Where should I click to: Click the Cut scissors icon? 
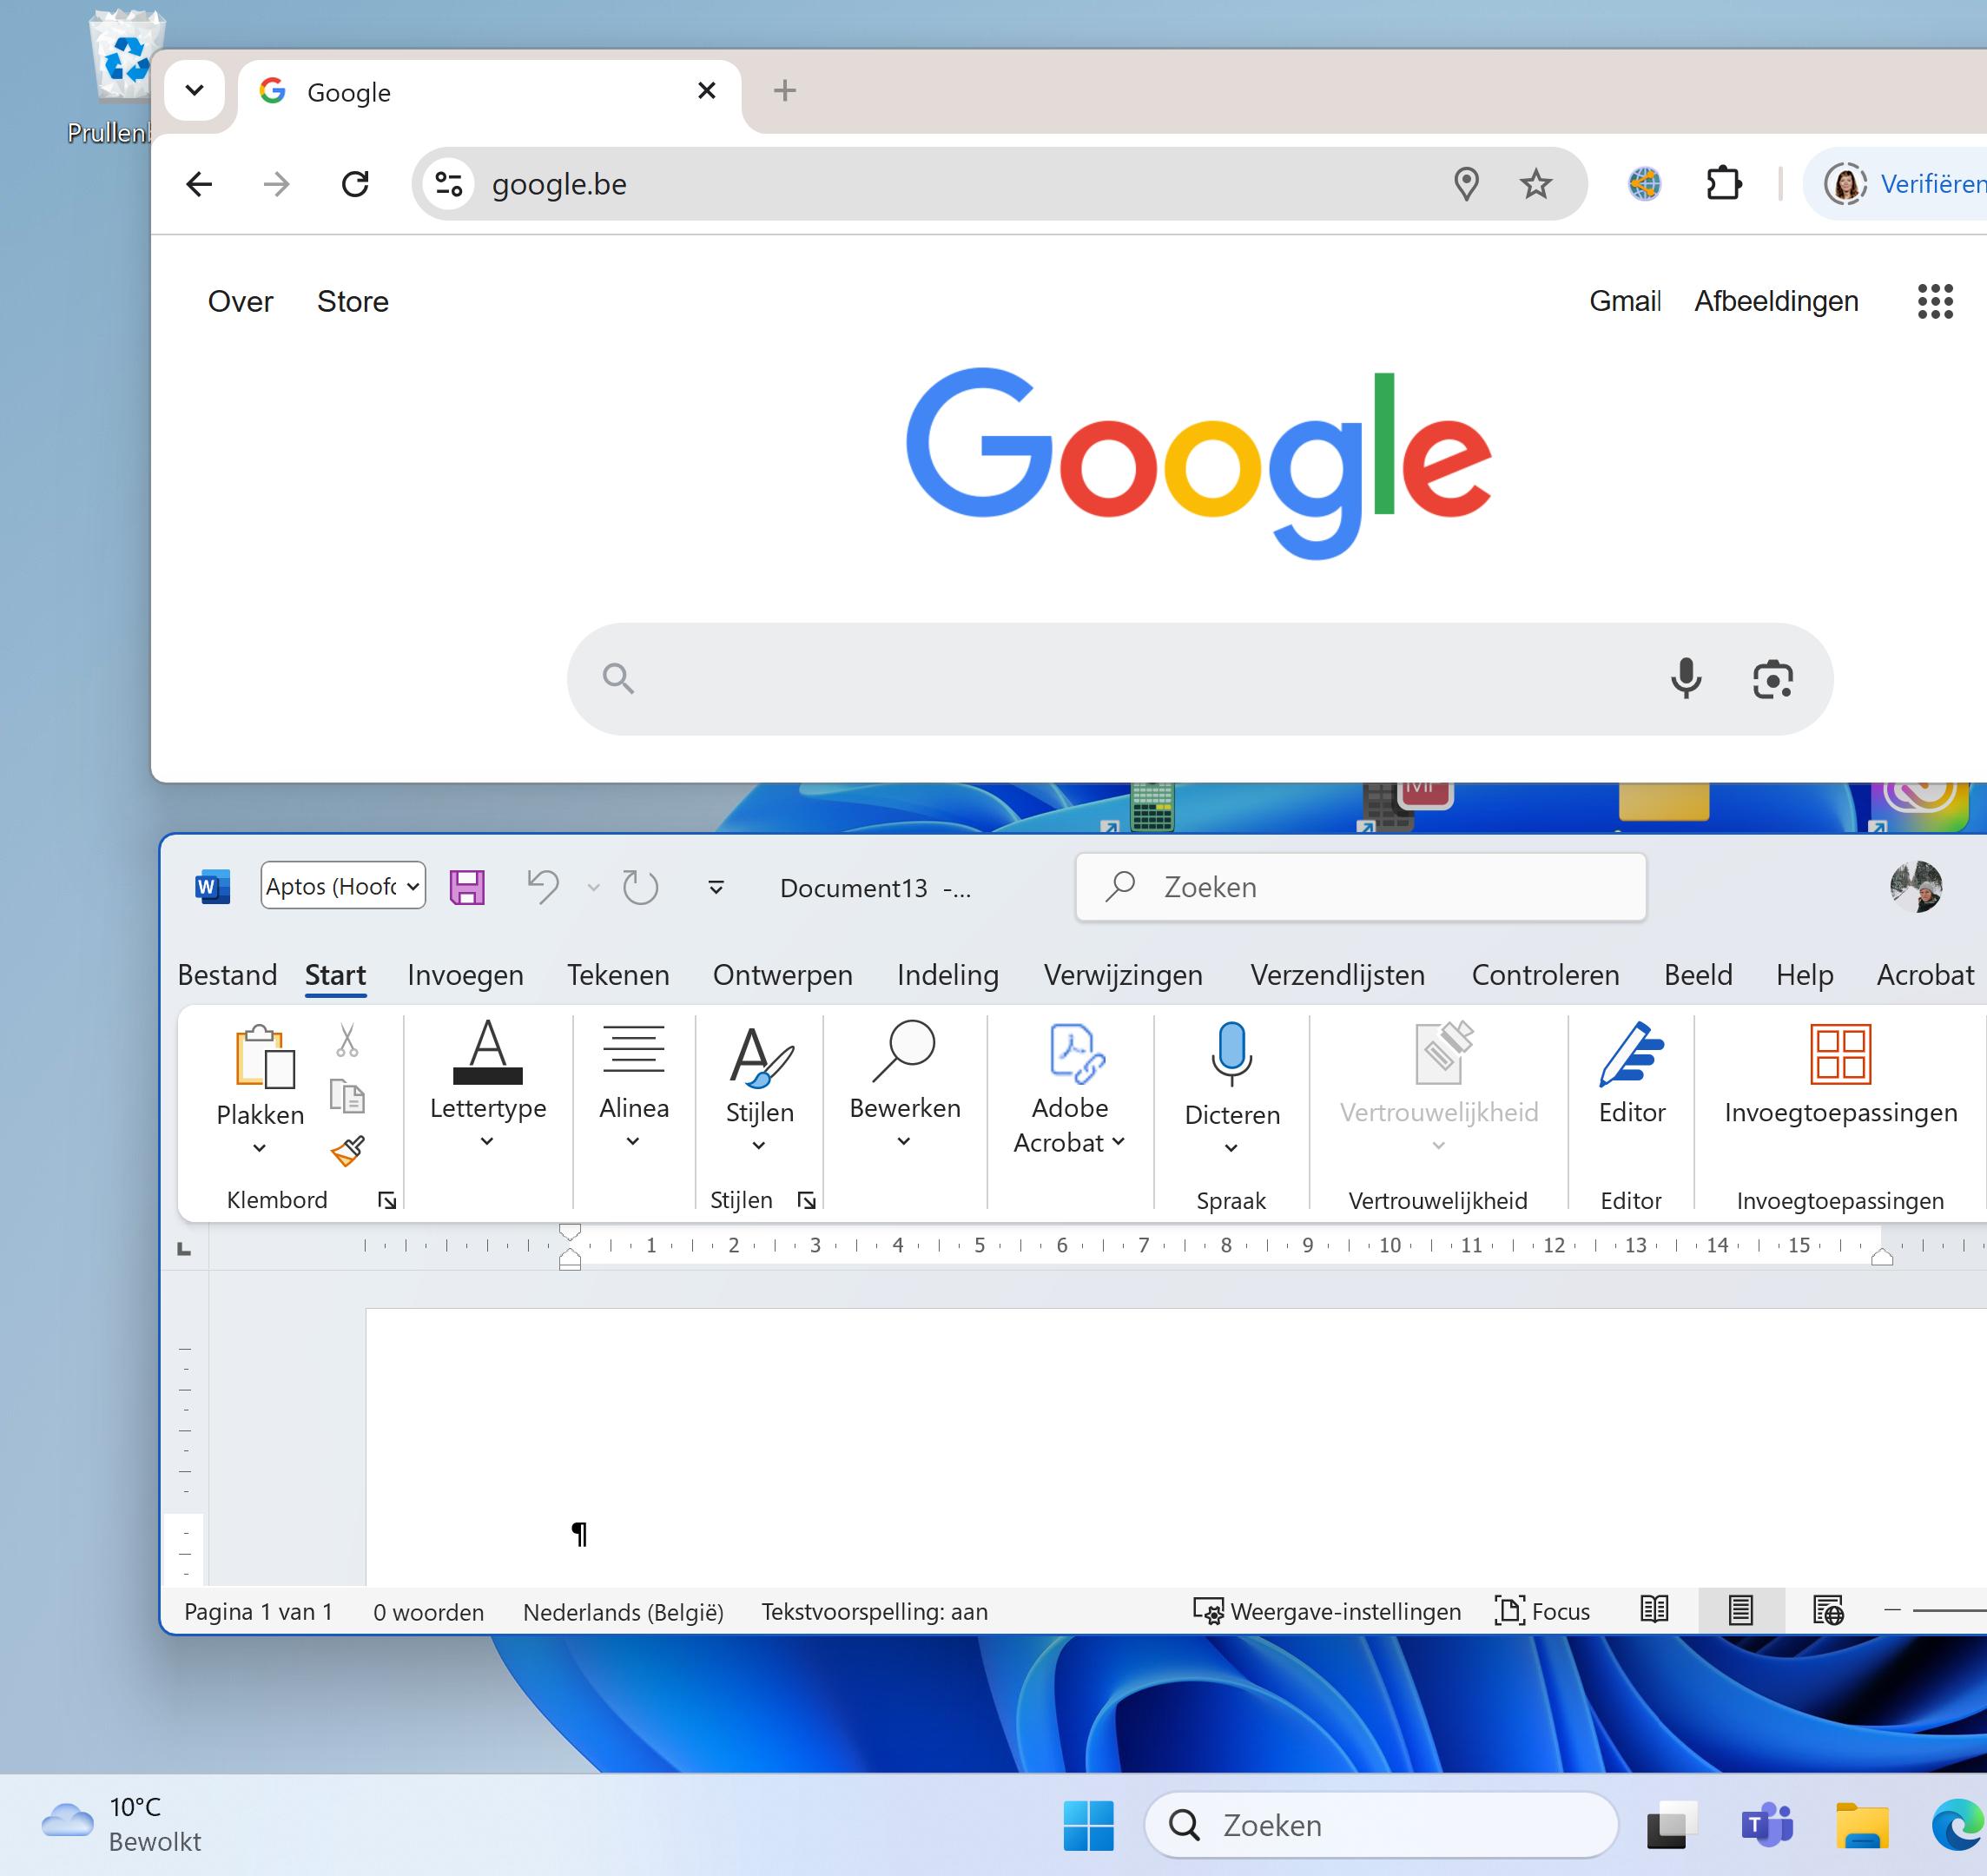coord(347,1041)
